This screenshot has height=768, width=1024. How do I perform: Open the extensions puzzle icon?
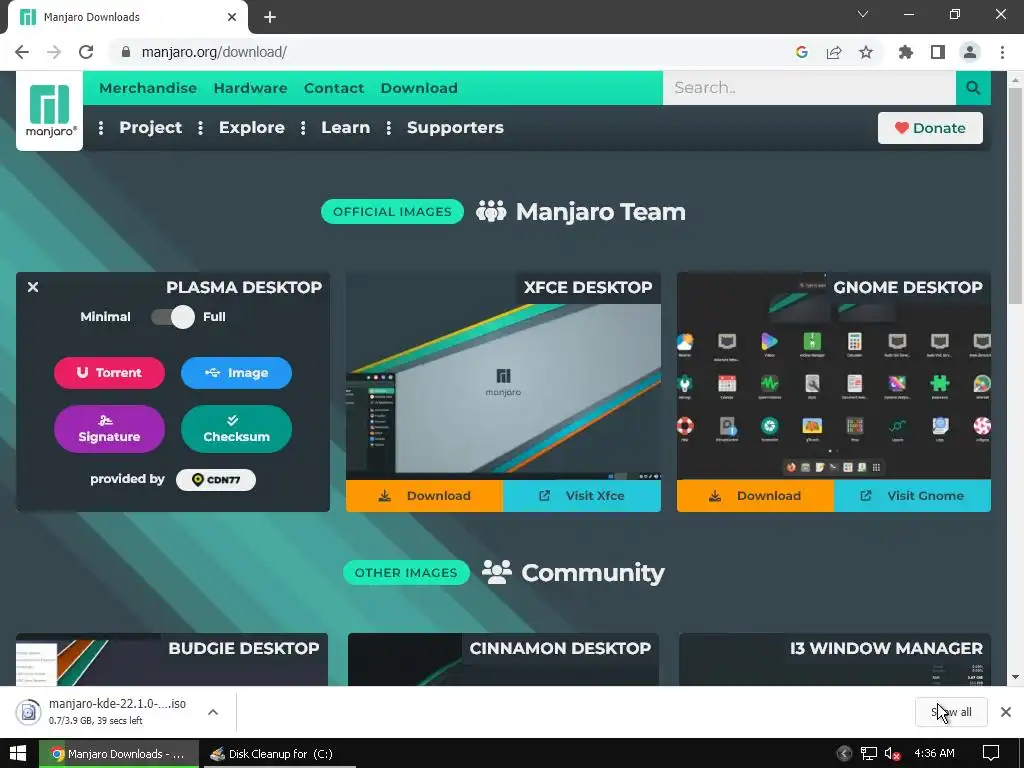[x=906, y=52]
